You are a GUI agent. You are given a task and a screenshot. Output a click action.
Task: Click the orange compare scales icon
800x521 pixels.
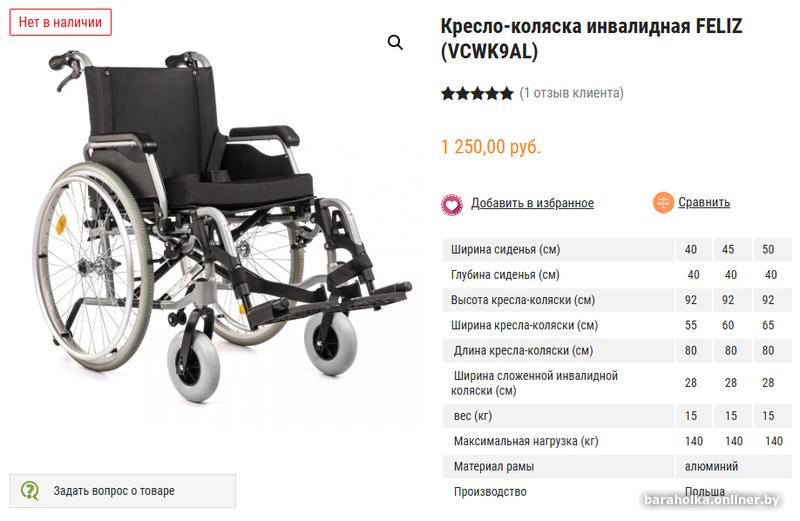[663, 203]
